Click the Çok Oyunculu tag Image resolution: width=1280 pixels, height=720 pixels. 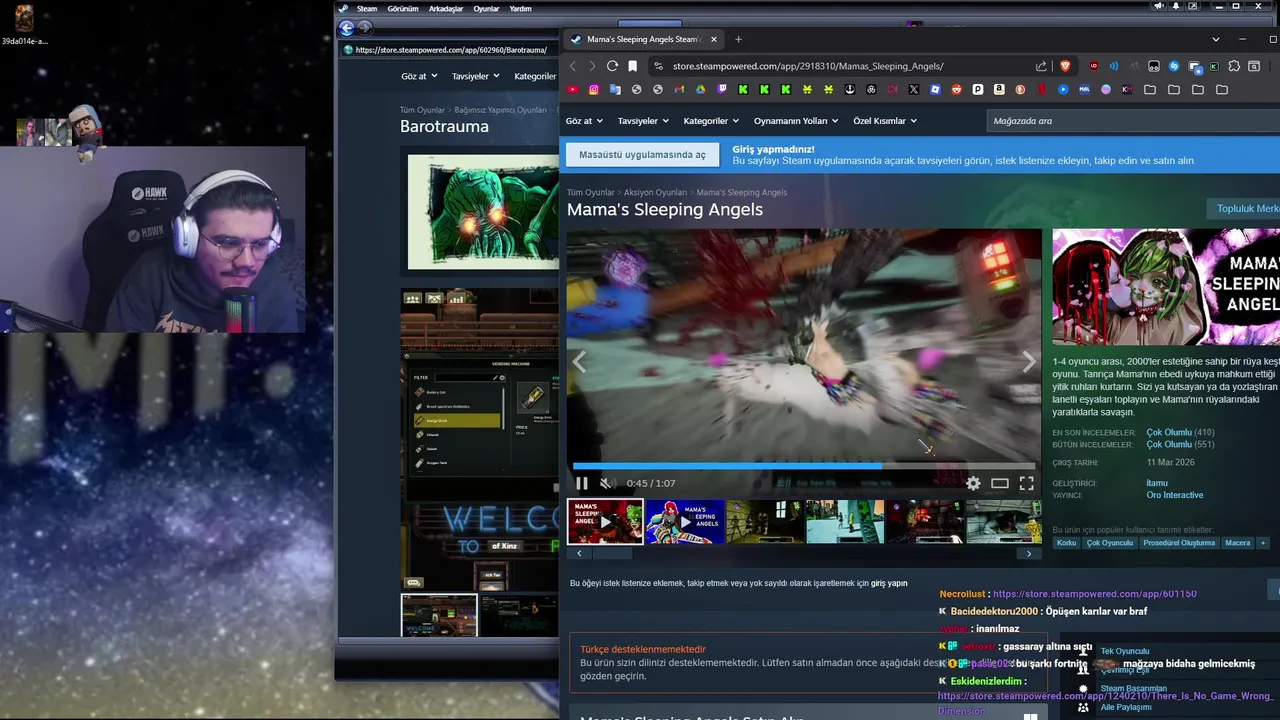pos(1110,543)
